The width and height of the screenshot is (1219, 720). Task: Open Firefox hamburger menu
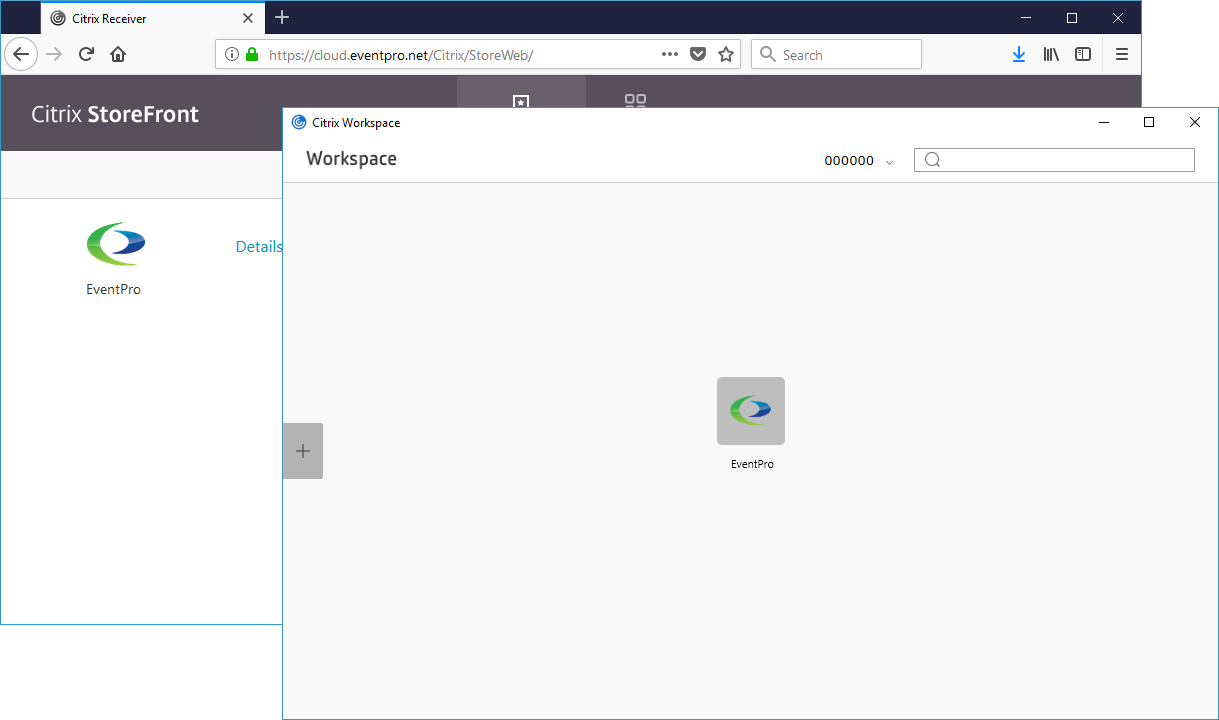click(x=1122, y=54)
